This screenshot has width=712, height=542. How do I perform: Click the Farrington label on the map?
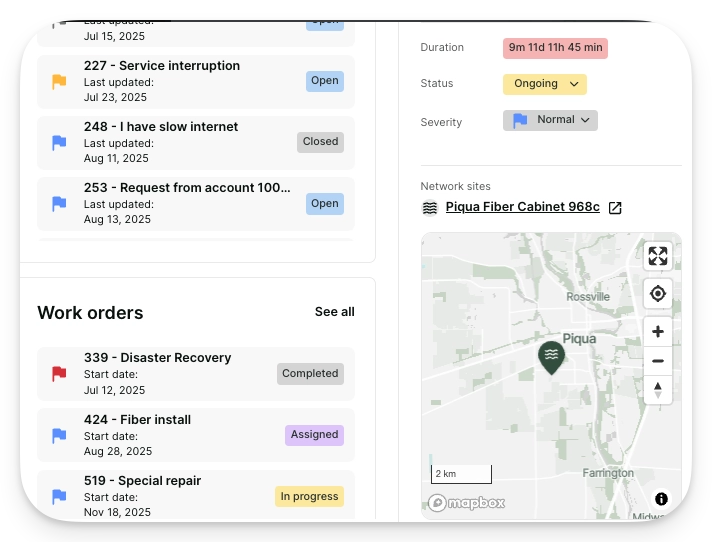point(608,473)
